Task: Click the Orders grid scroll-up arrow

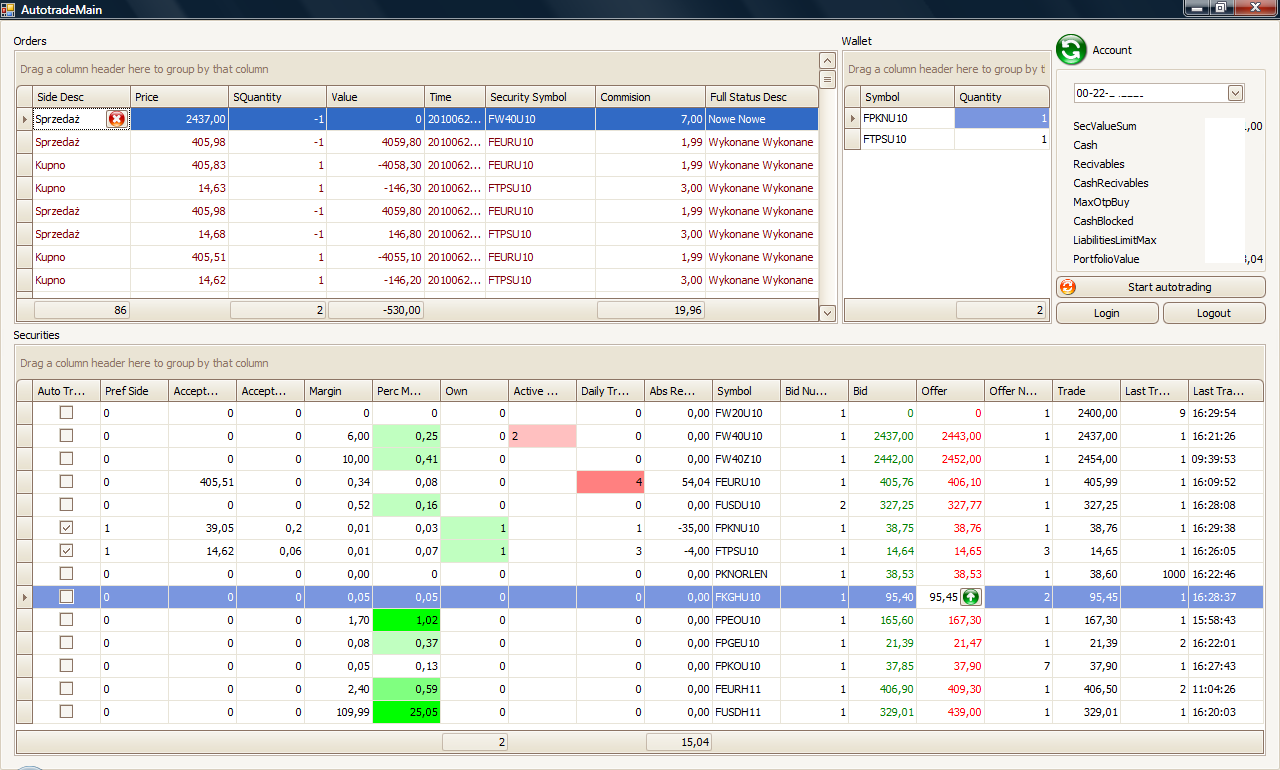Action: pyautogui.click(x=827, y=61)
